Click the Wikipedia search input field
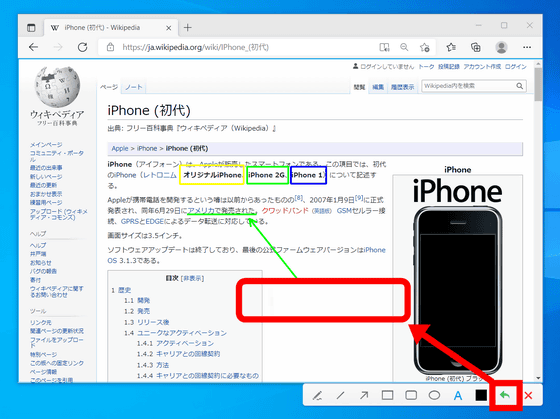Viewport: 560px width, 419px height. [469, 86]
